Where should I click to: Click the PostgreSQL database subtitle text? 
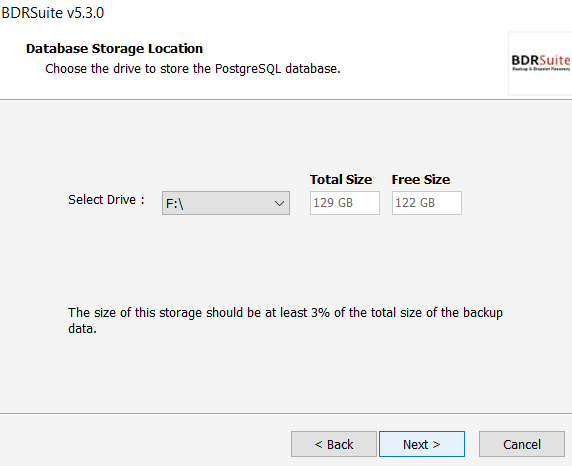point(193,69)
